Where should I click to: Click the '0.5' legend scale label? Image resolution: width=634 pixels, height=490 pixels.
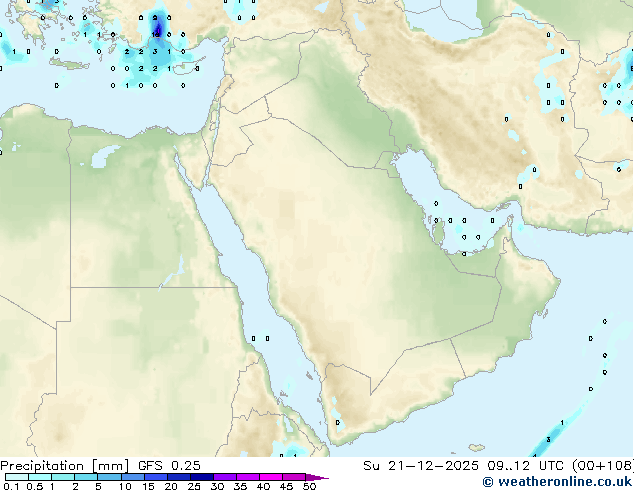(x=35, y=486)
